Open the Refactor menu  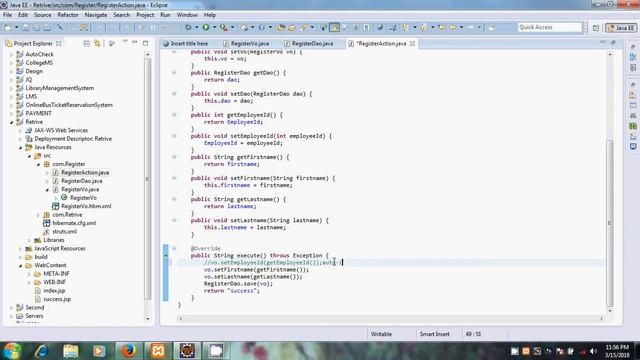68,15
